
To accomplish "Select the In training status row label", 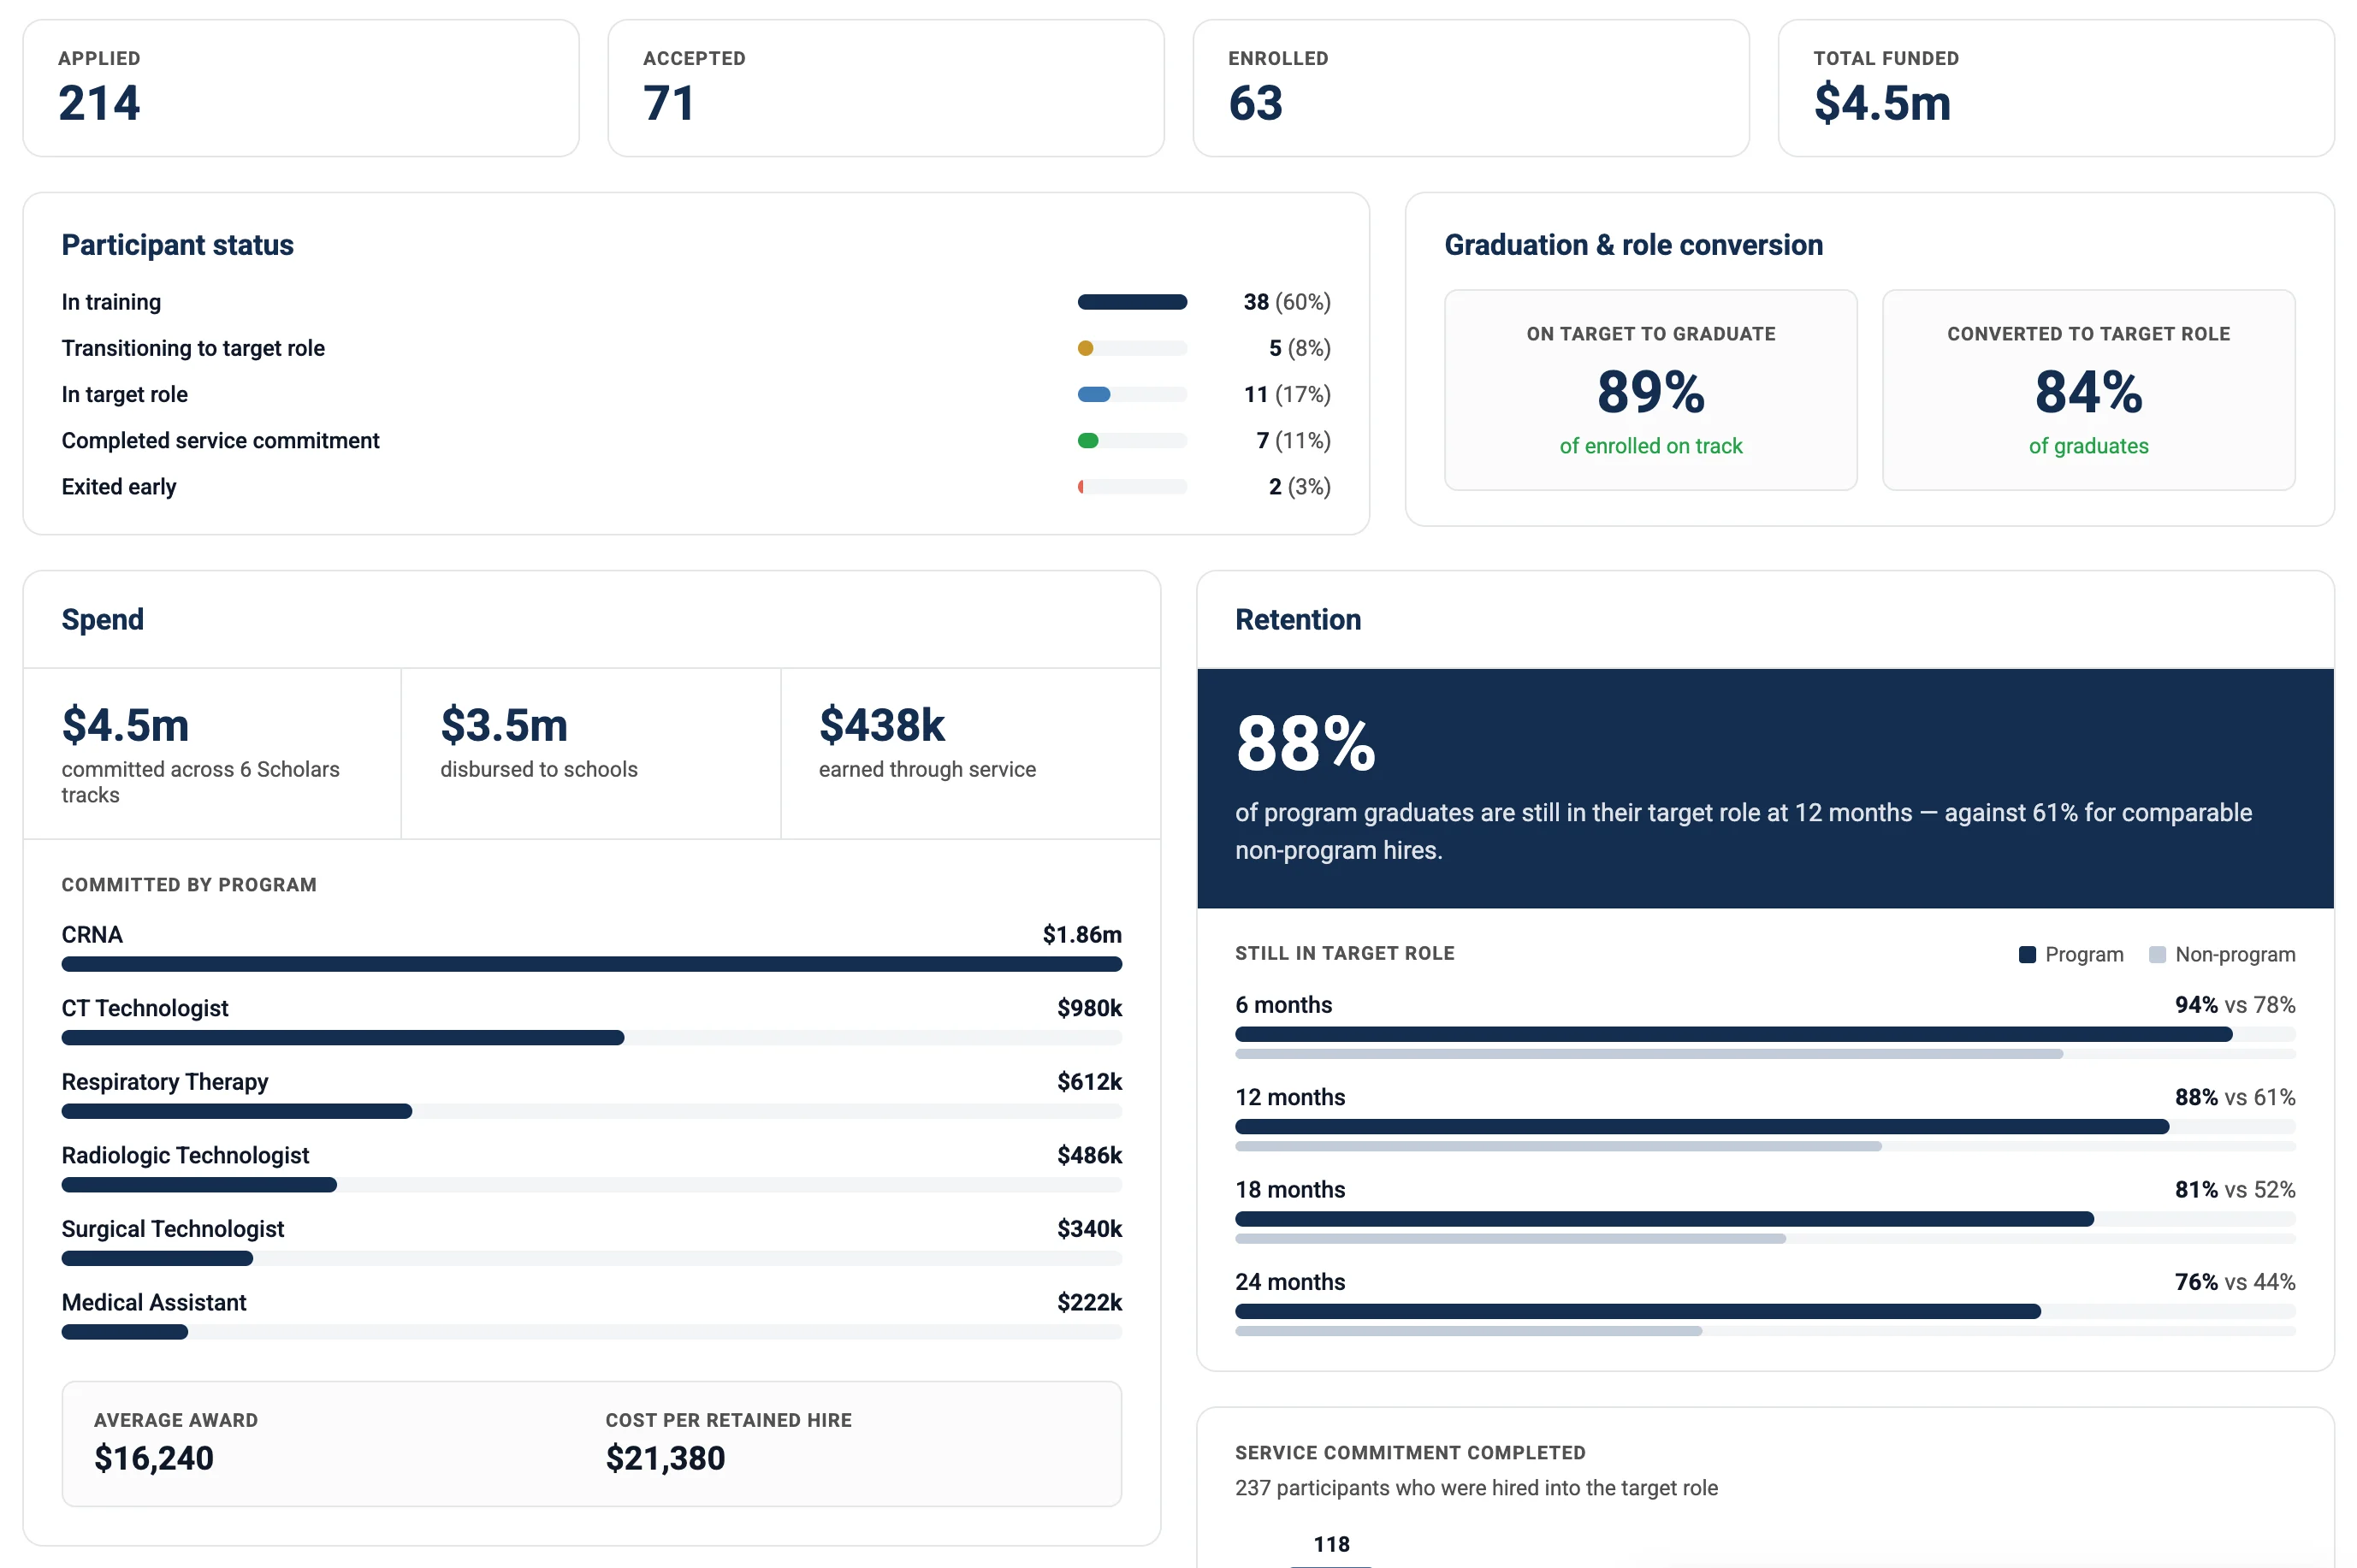I will pos(111,302).
